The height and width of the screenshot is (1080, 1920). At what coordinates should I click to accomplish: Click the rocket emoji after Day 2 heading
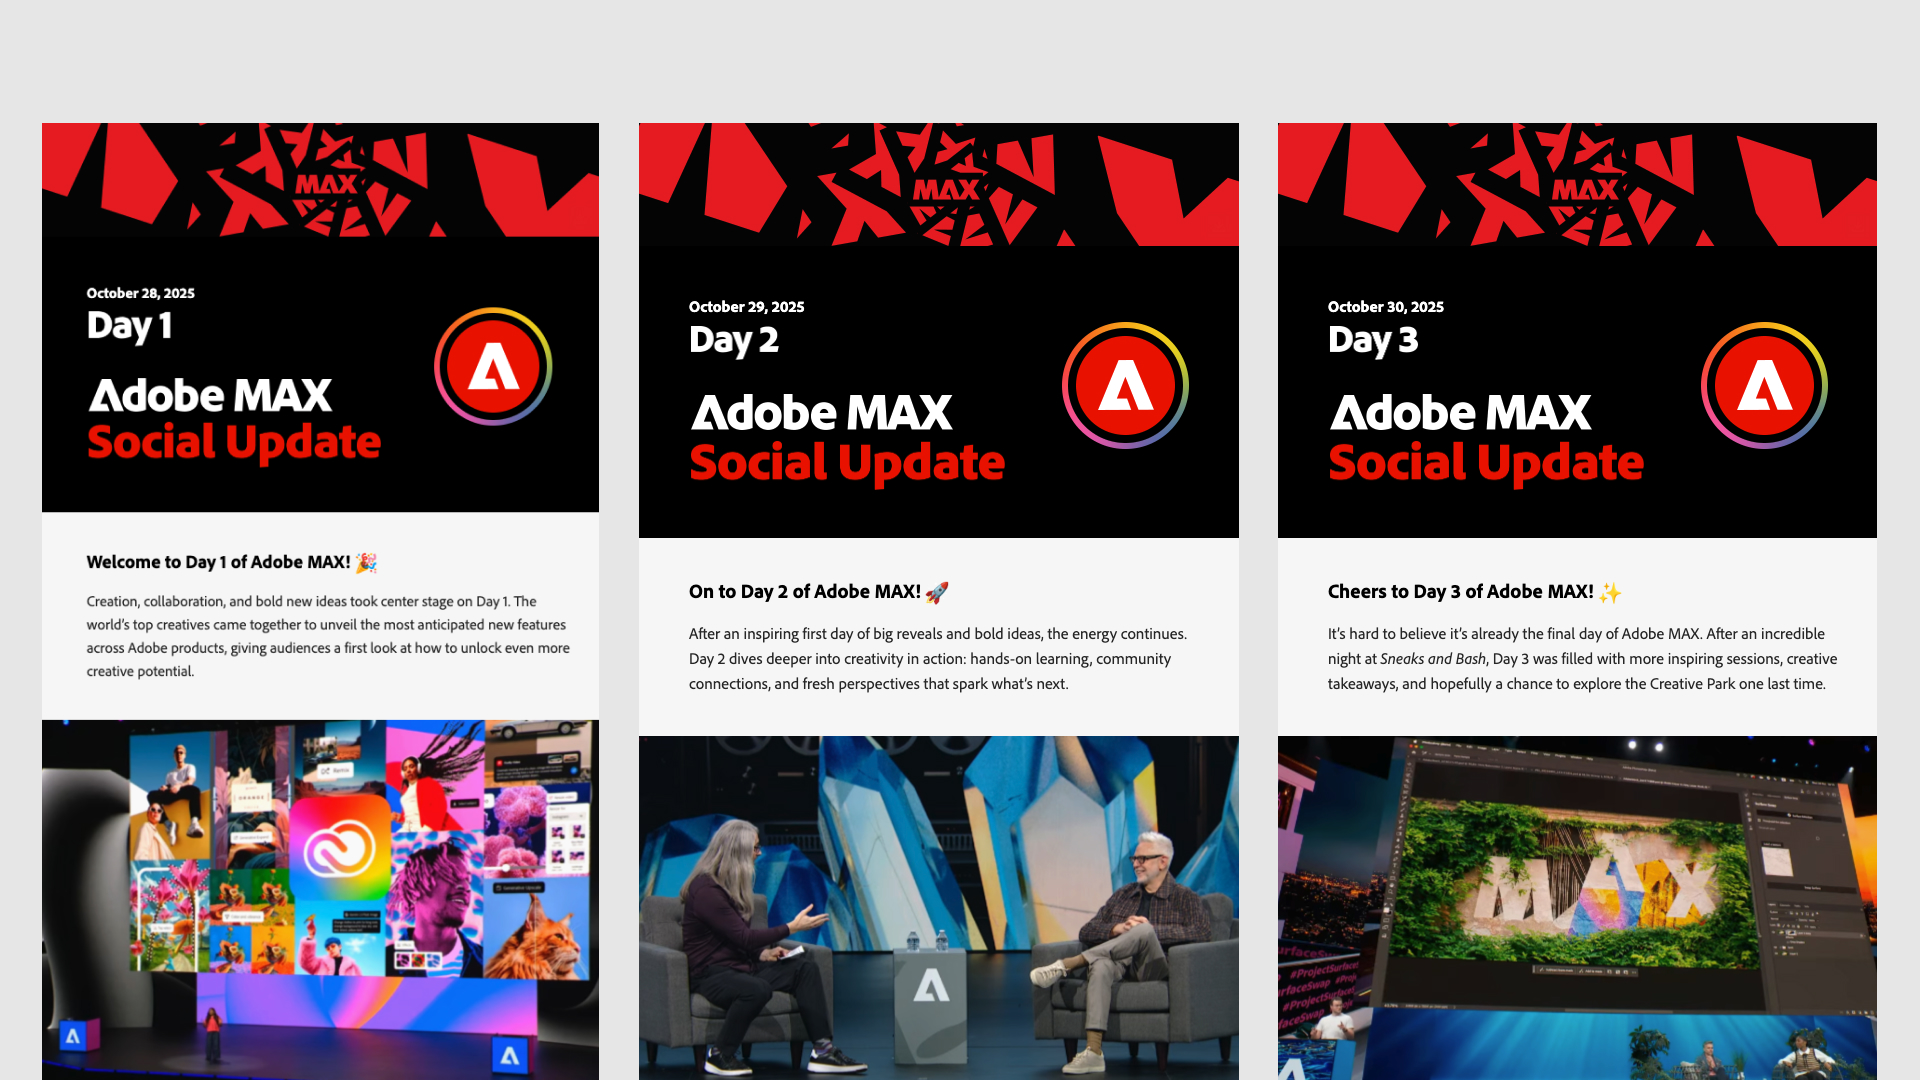pos(937,592)
